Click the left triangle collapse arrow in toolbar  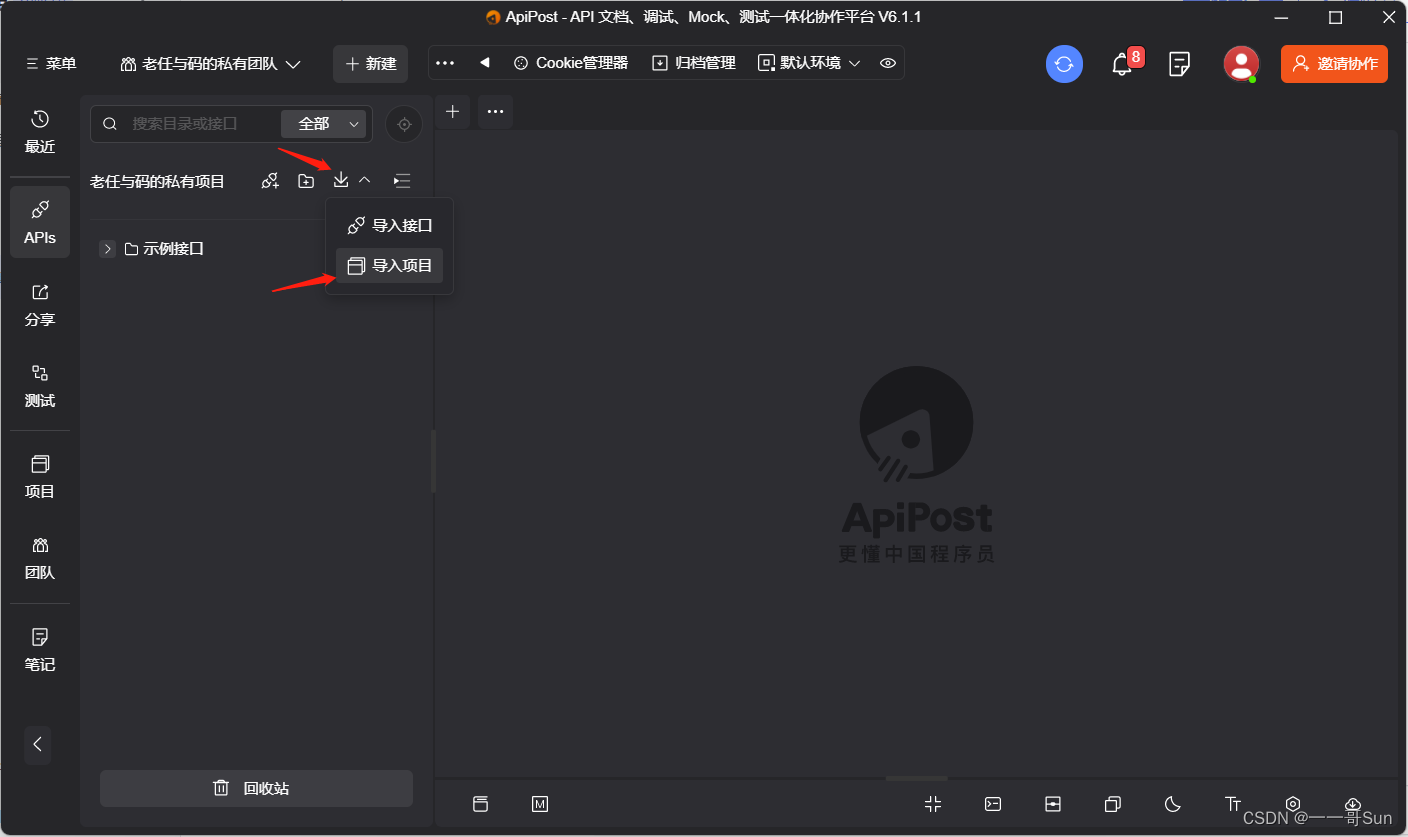[485, 63]
